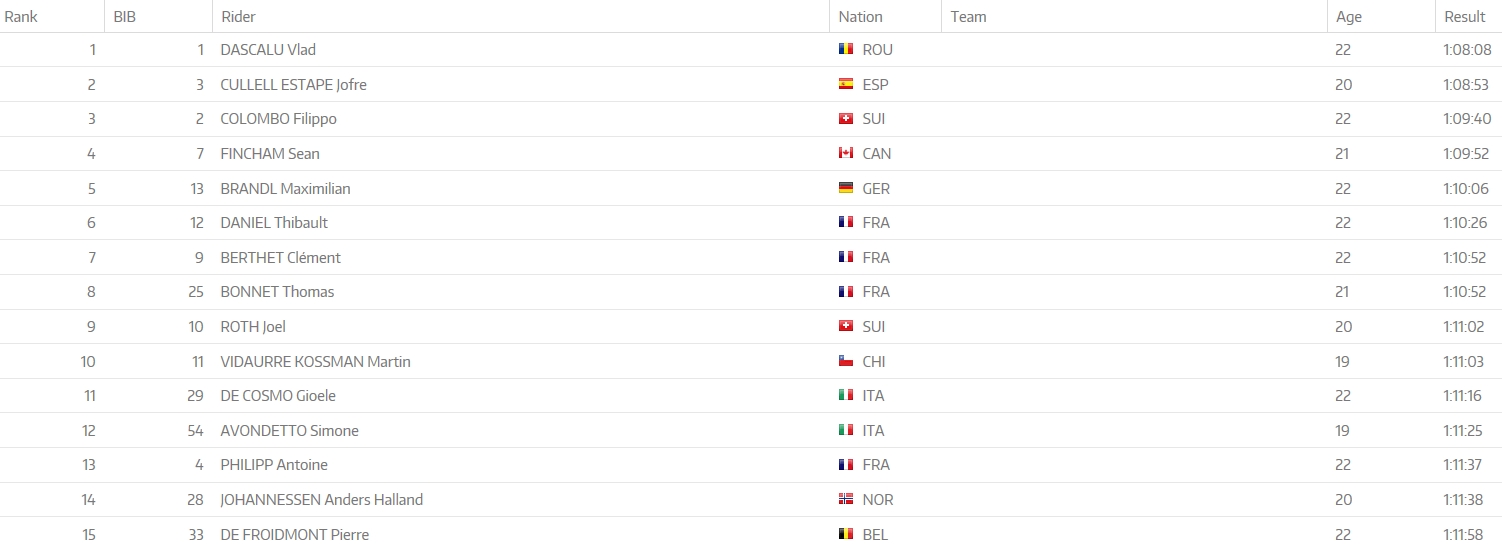Open VIDAURRE KOSSMAN Martin's entry

point(315,361)
